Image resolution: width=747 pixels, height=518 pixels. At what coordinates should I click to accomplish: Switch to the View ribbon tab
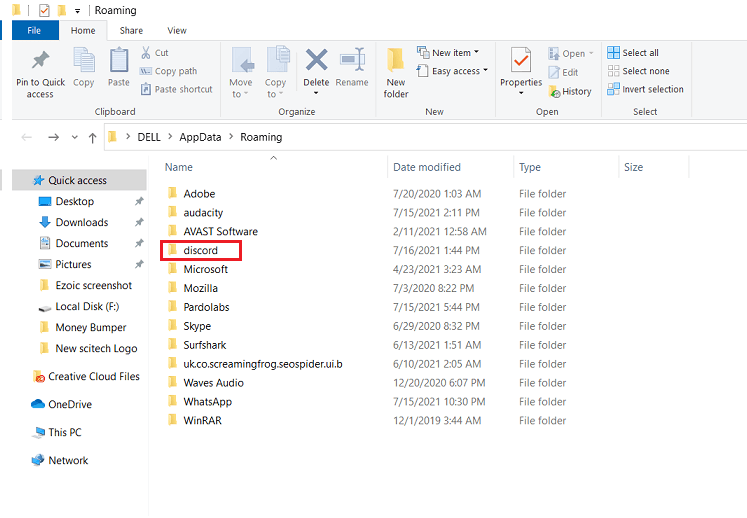point(177,30)
